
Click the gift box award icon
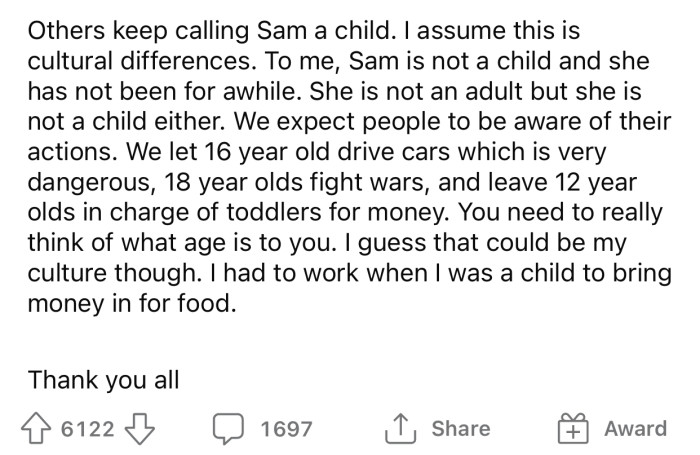pos(572,429)
